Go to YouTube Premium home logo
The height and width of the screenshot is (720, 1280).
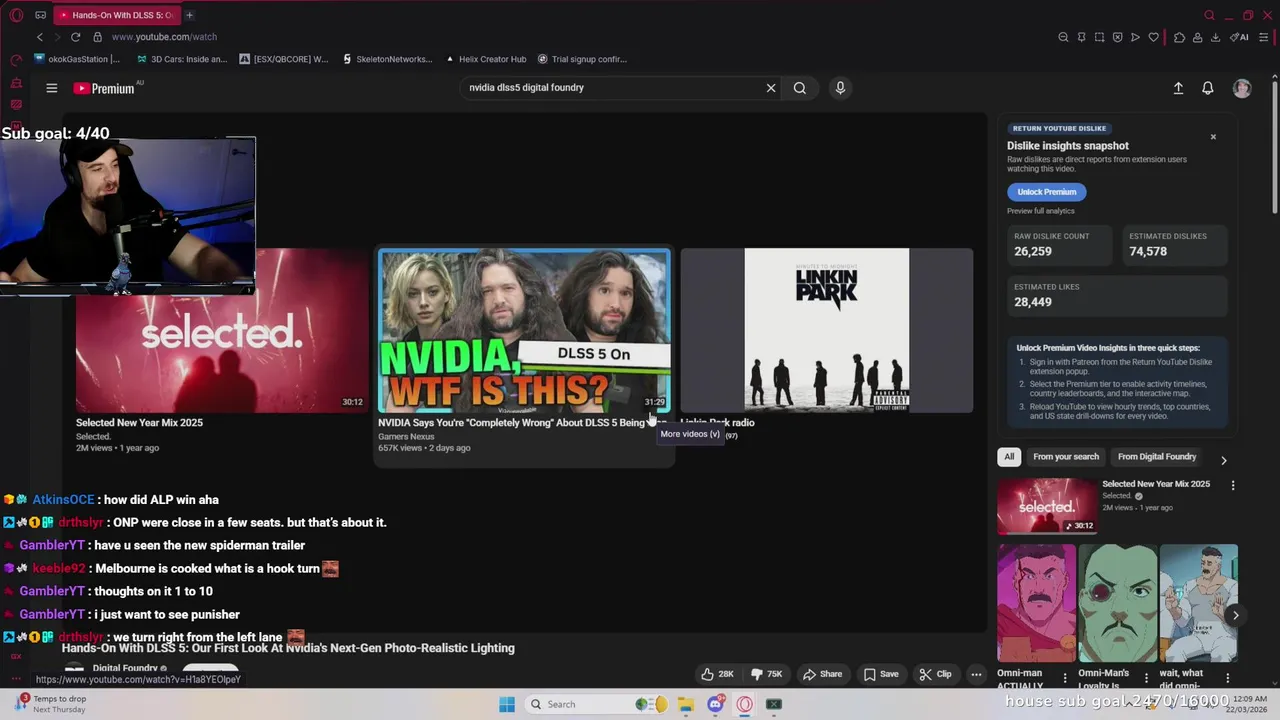pyautogui.click(x=104, y=88)
